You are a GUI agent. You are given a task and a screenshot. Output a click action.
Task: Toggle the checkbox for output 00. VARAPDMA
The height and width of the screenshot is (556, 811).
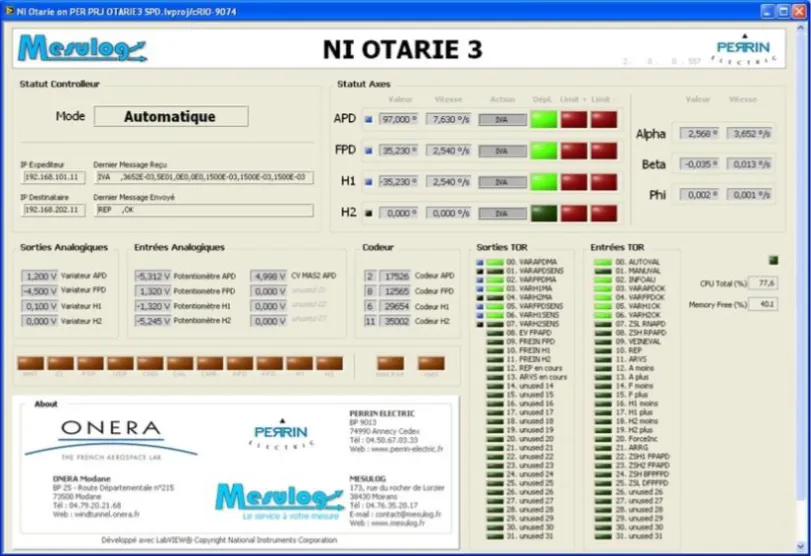click(480, 262)
